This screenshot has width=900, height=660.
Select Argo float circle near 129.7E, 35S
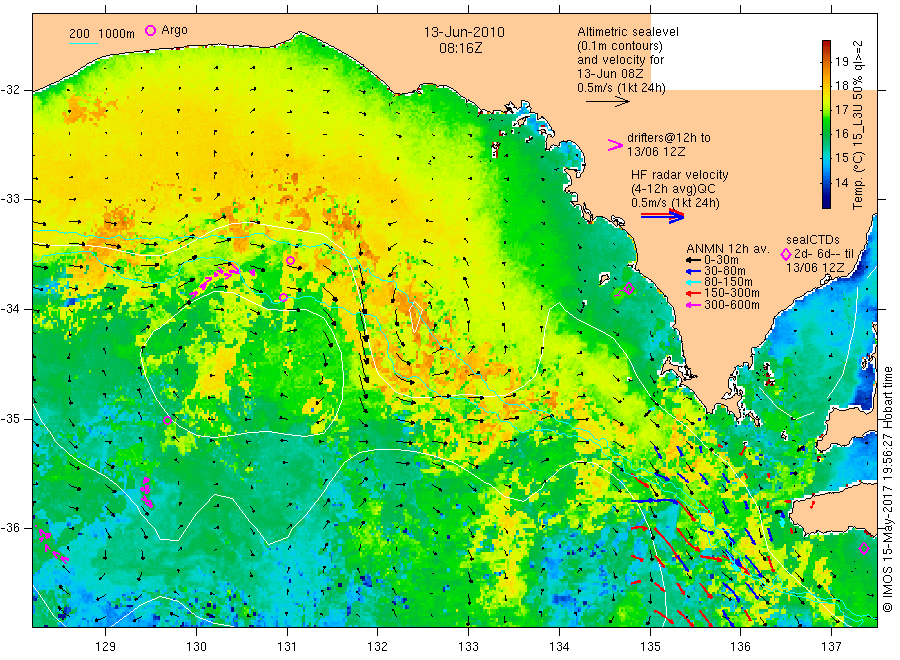(x=167, y=421)
